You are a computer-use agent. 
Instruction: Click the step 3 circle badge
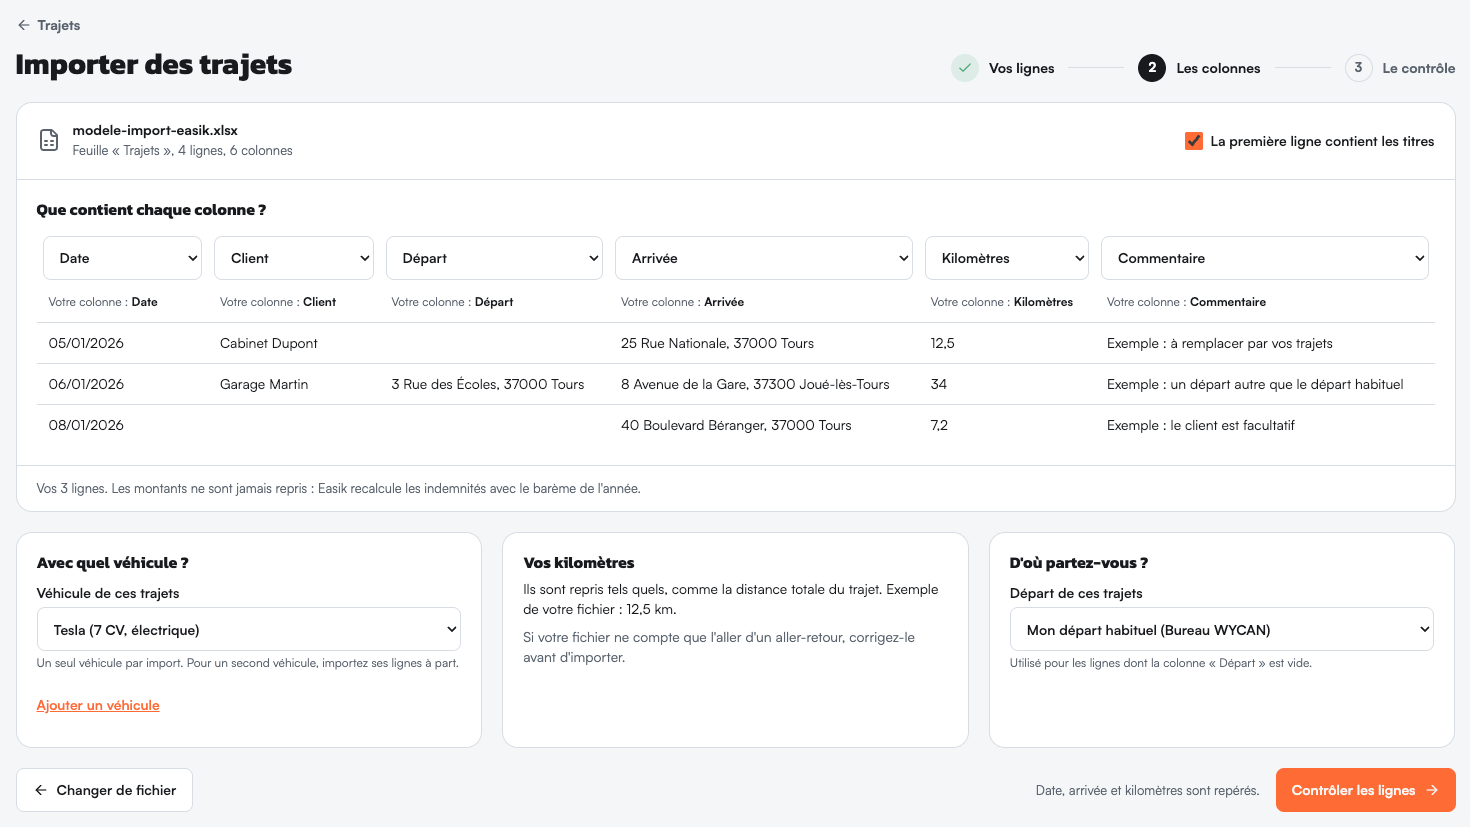coord(1358,68)
